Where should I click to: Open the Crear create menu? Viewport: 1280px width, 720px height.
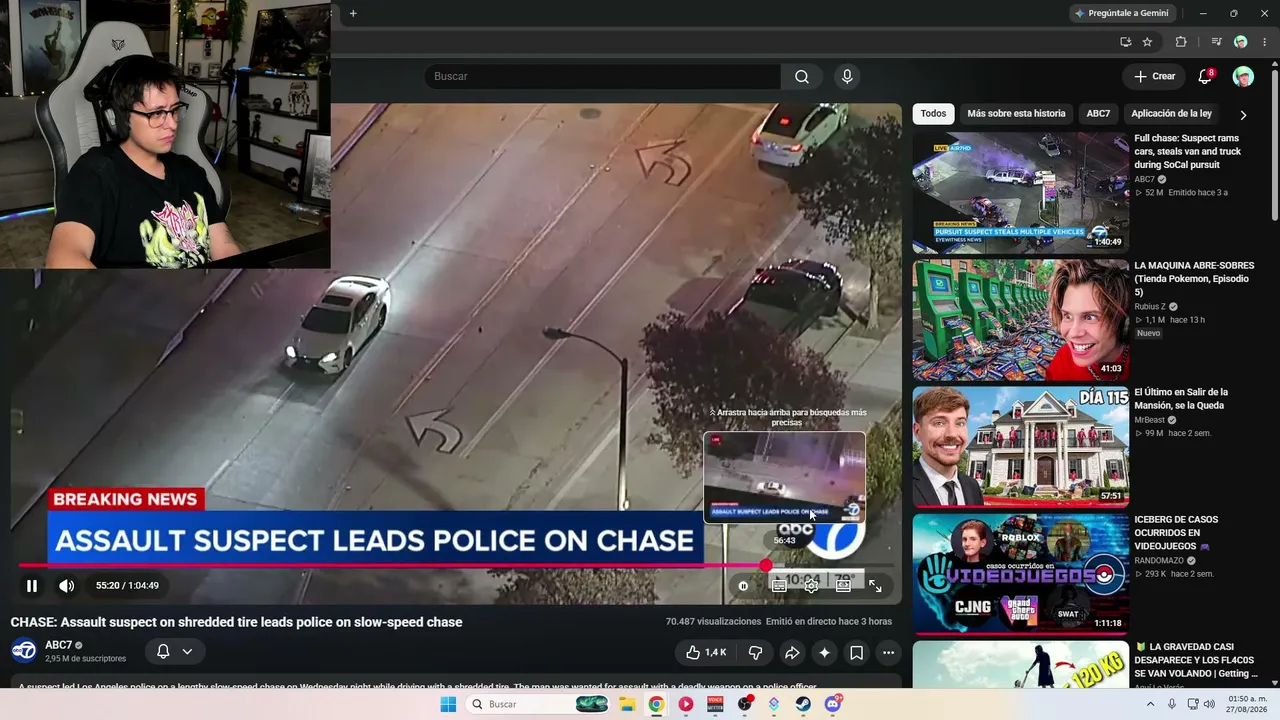pos(1155,76)
